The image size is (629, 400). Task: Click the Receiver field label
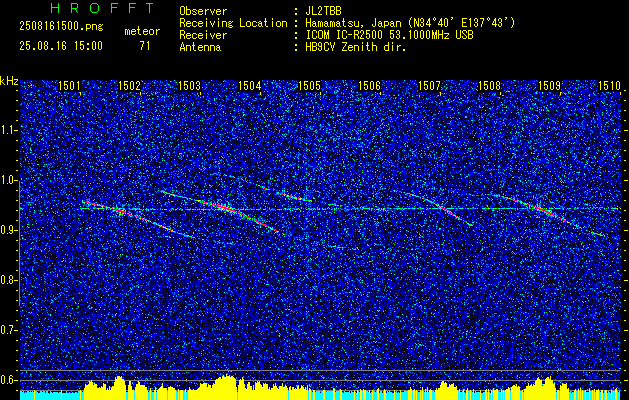pos(203,35)
